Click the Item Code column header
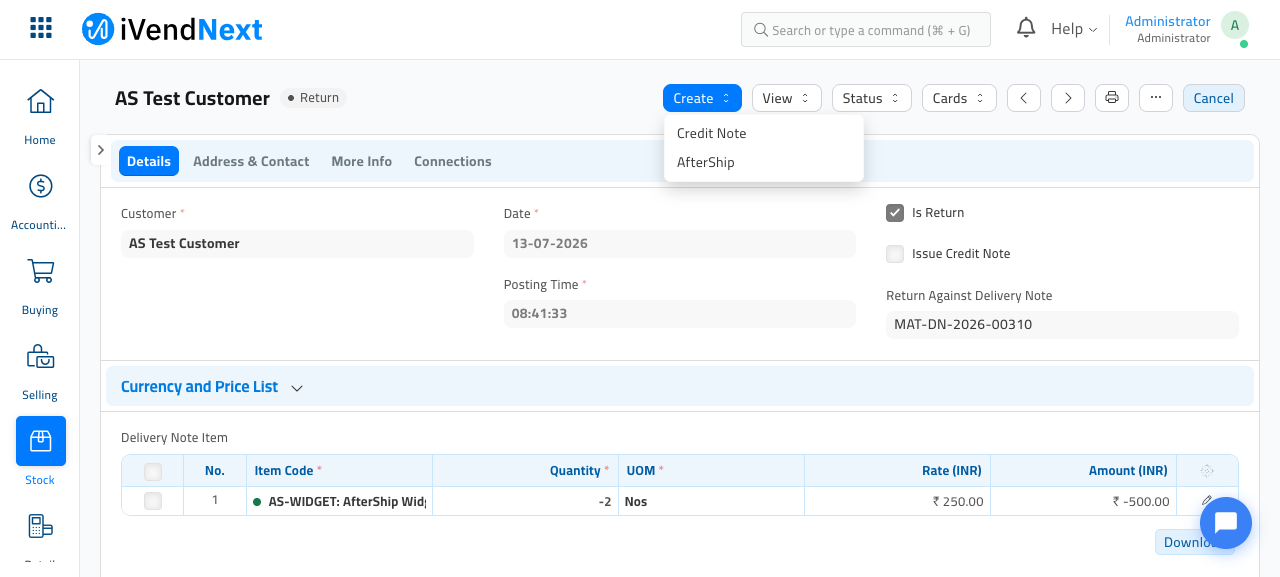This screenshot has height=577, width=1280. click(x=339, y=471)
